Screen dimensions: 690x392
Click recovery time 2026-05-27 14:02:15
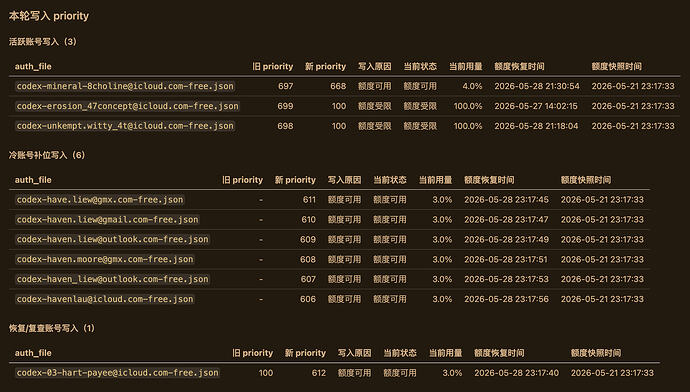tap(536, 106)
